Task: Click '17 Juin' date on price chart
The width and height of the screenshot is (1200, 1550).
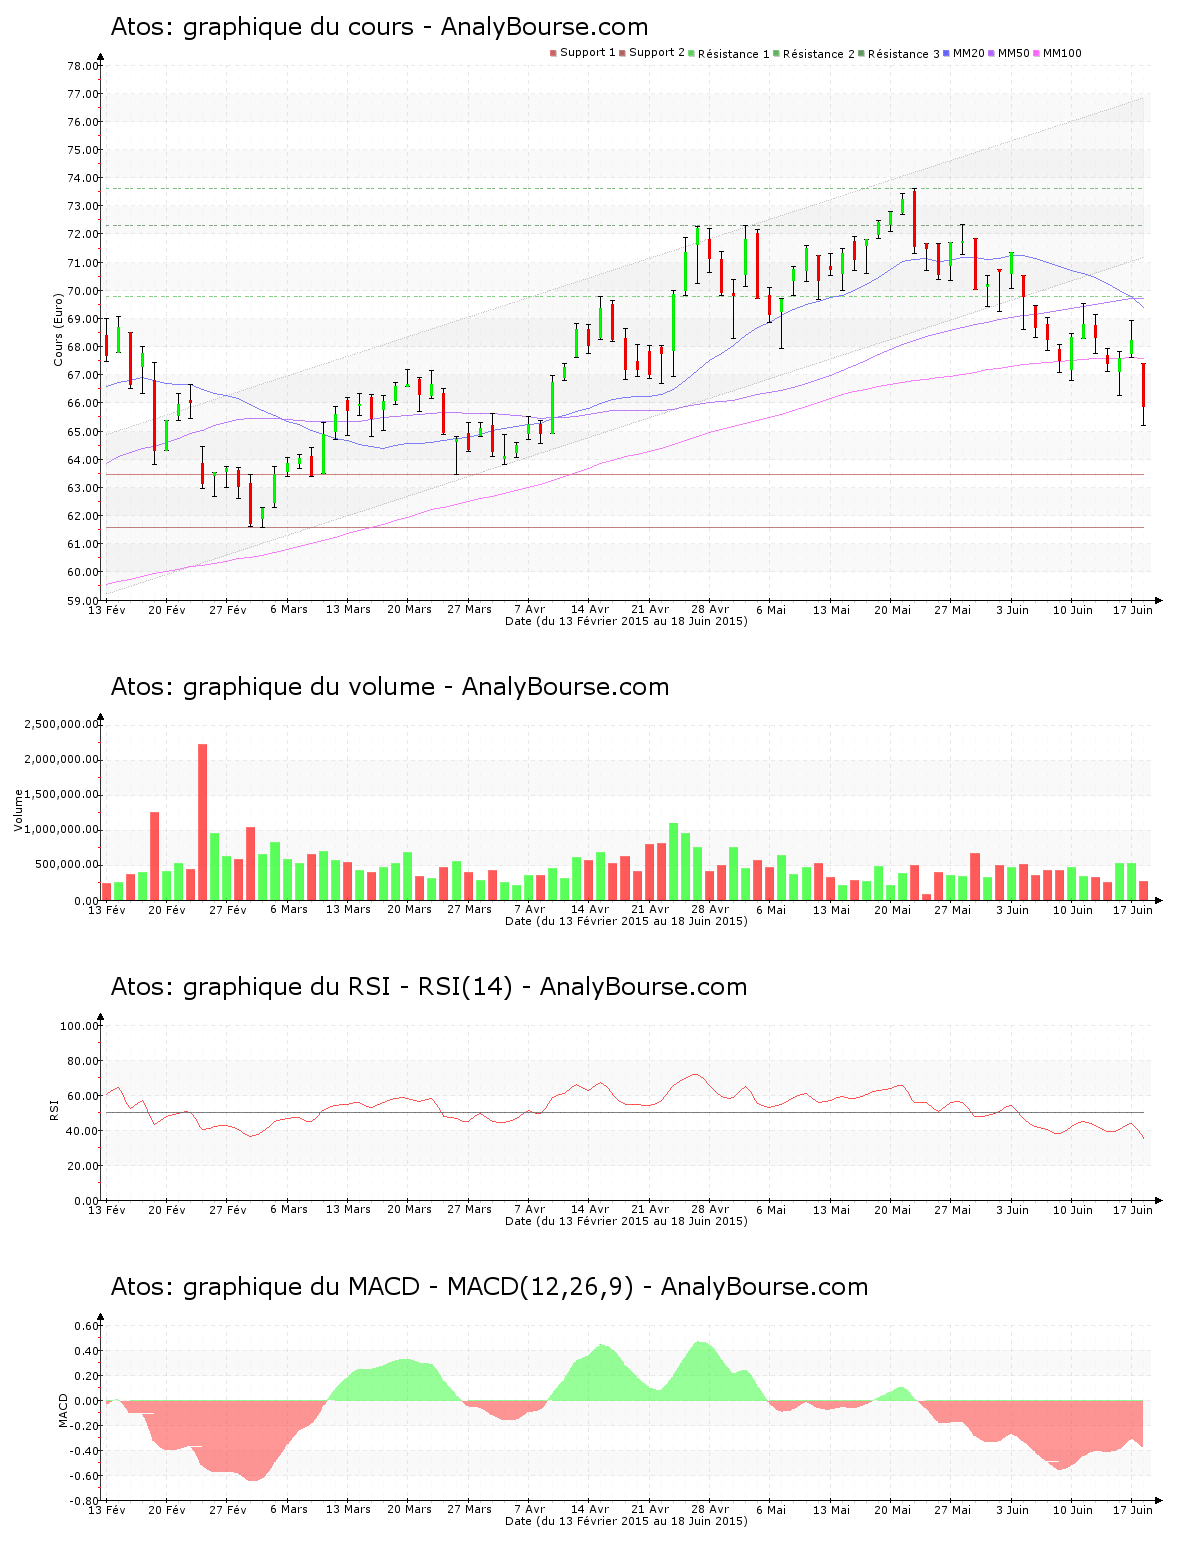Action: pos(1133,609)
